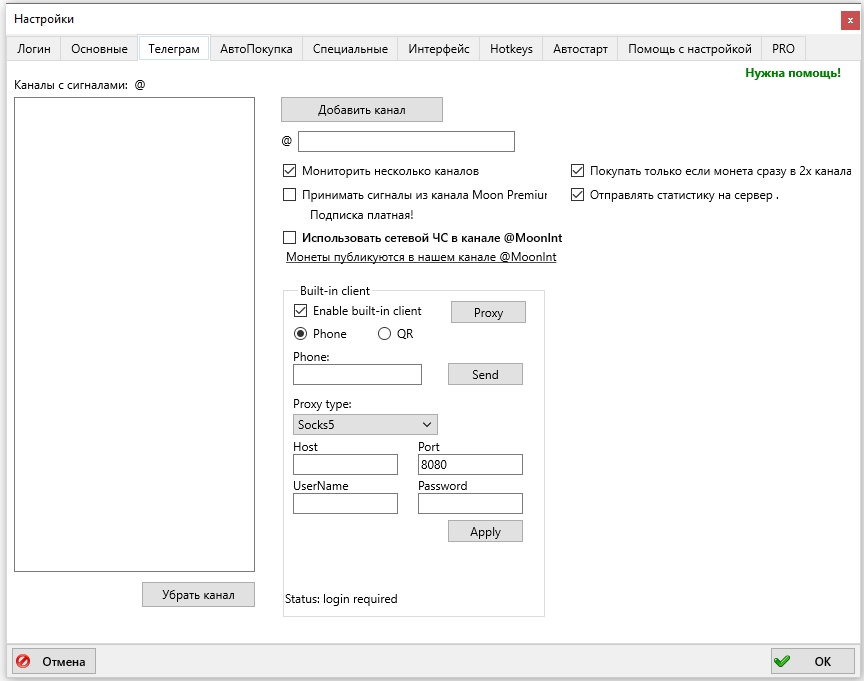Click the green checkmark icon on OK
The image size is (864, 681).
pos(781,661)
